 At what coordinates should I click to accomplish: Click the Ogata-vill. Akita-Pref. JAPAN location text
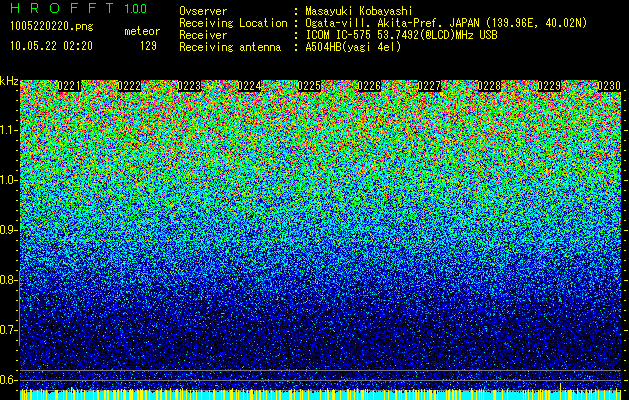(x=446, y=23)
